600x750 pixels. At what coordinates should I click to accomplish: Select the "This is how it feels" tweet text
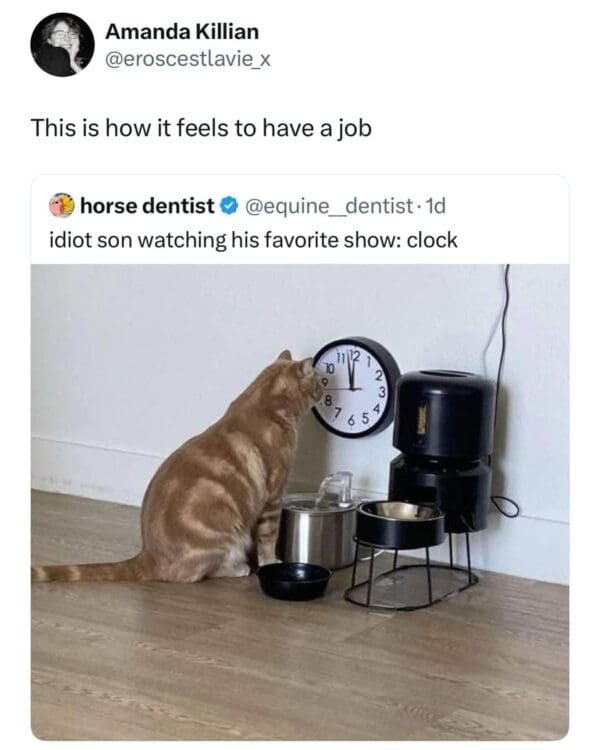point(201,128)
